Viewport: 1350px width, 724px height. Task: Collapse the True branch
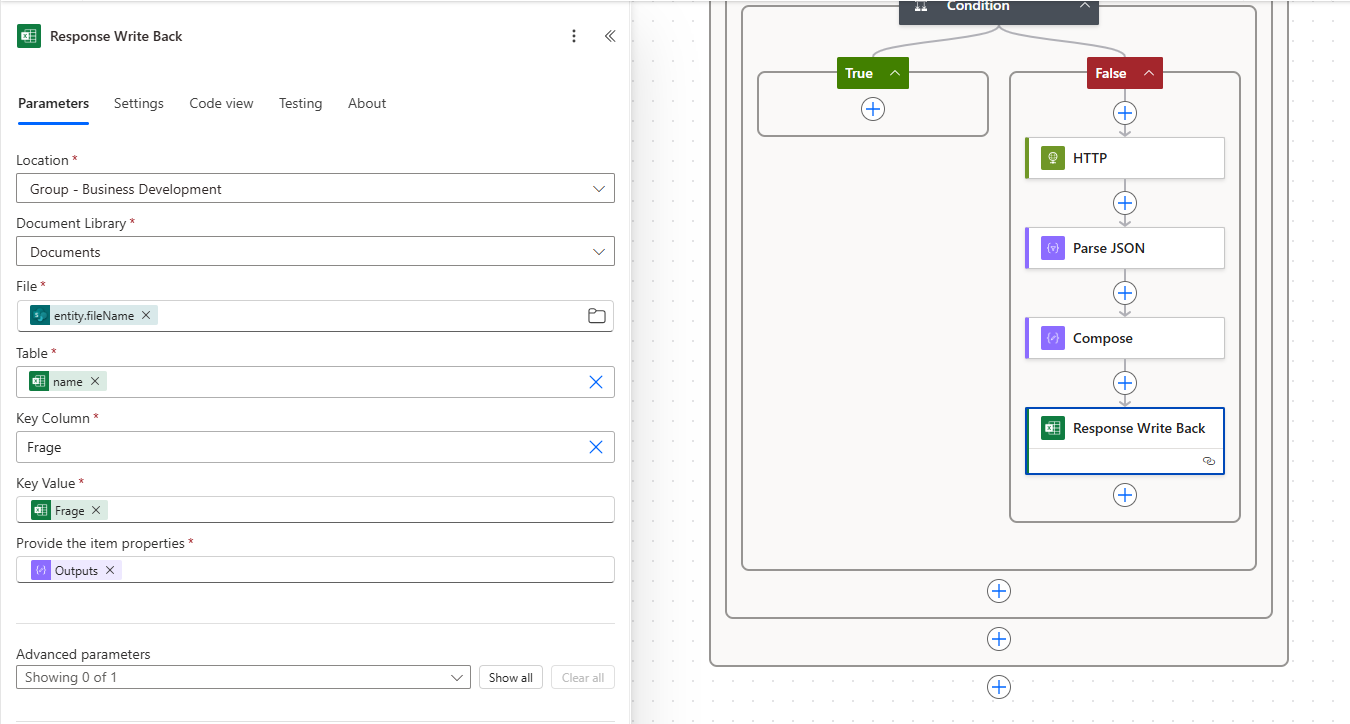pyautogui.click(x=894, y=73)
